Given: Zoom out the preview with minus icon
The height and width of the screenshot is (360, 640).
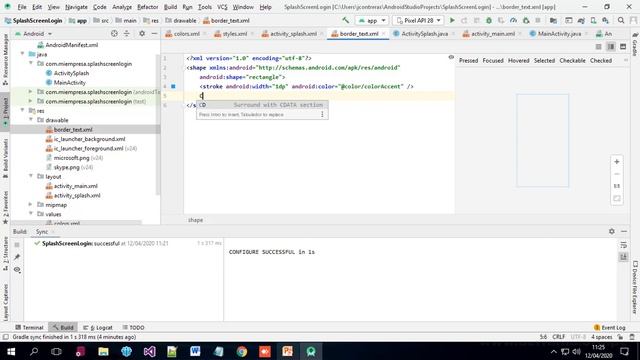Looking at the screenshot, I should pos(617,174).
